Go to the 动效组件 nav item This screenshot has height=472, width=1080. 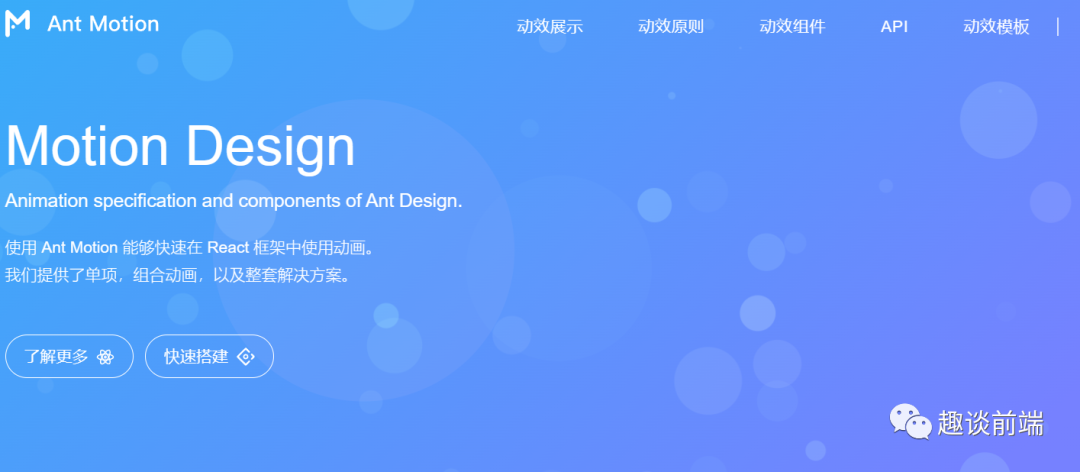792,27
